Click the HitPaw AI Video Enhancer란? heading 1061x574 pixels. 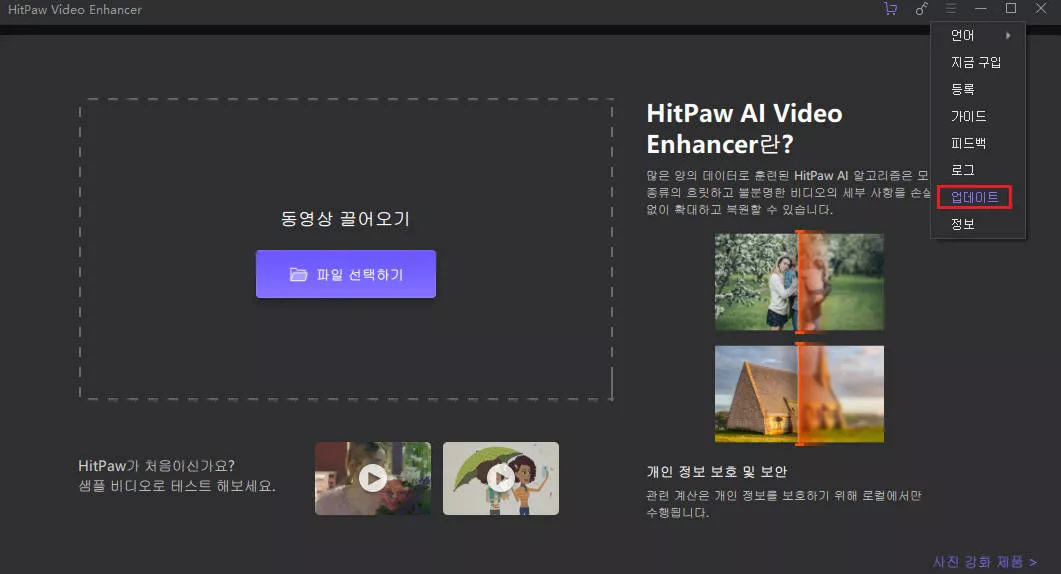click(744, 129)
